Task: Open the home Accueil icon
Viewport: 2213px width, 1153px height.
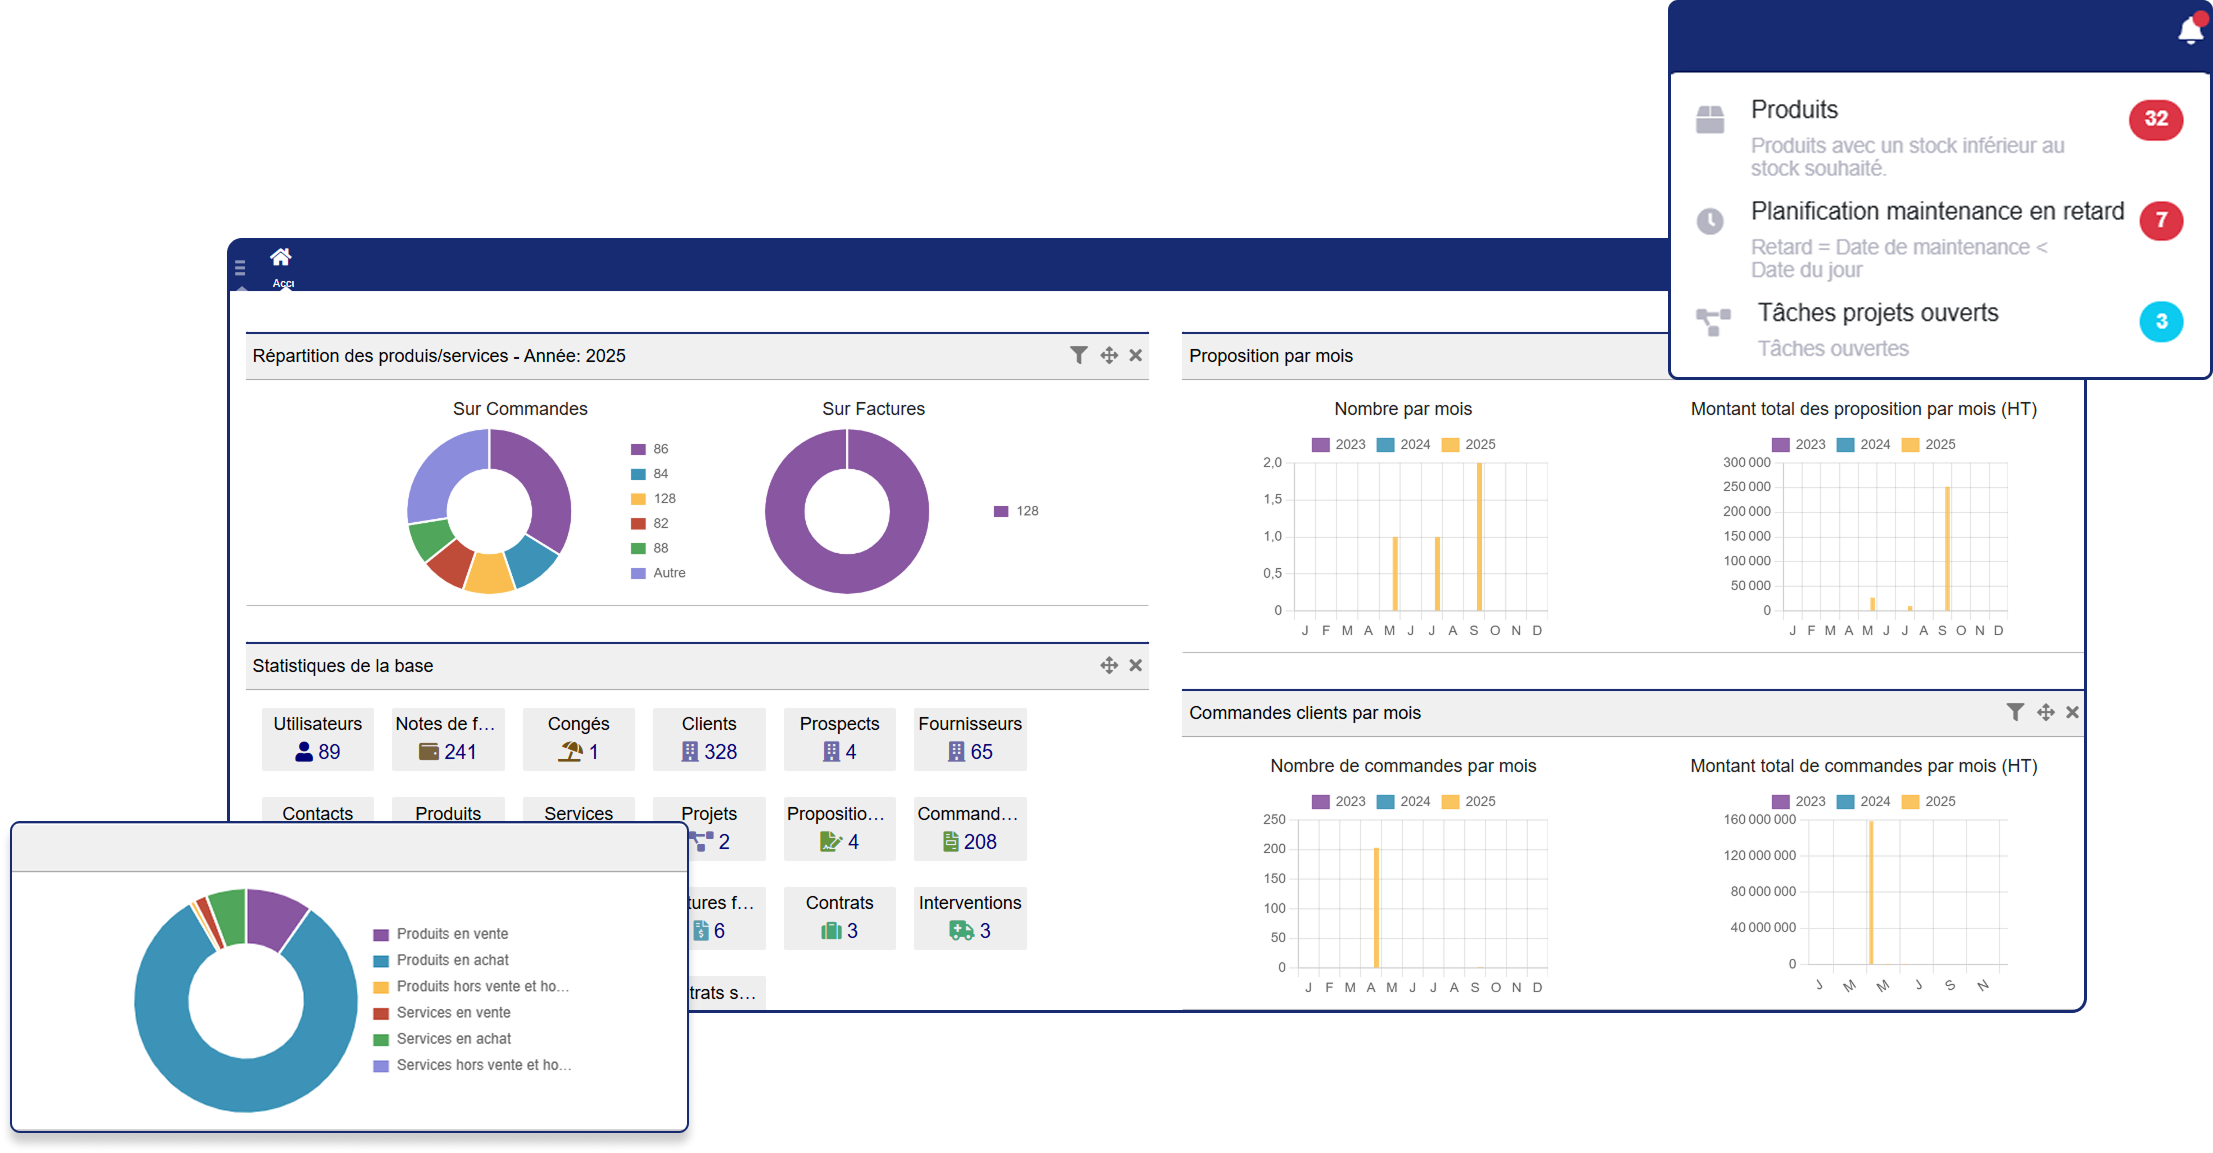Action: point(281,257)
